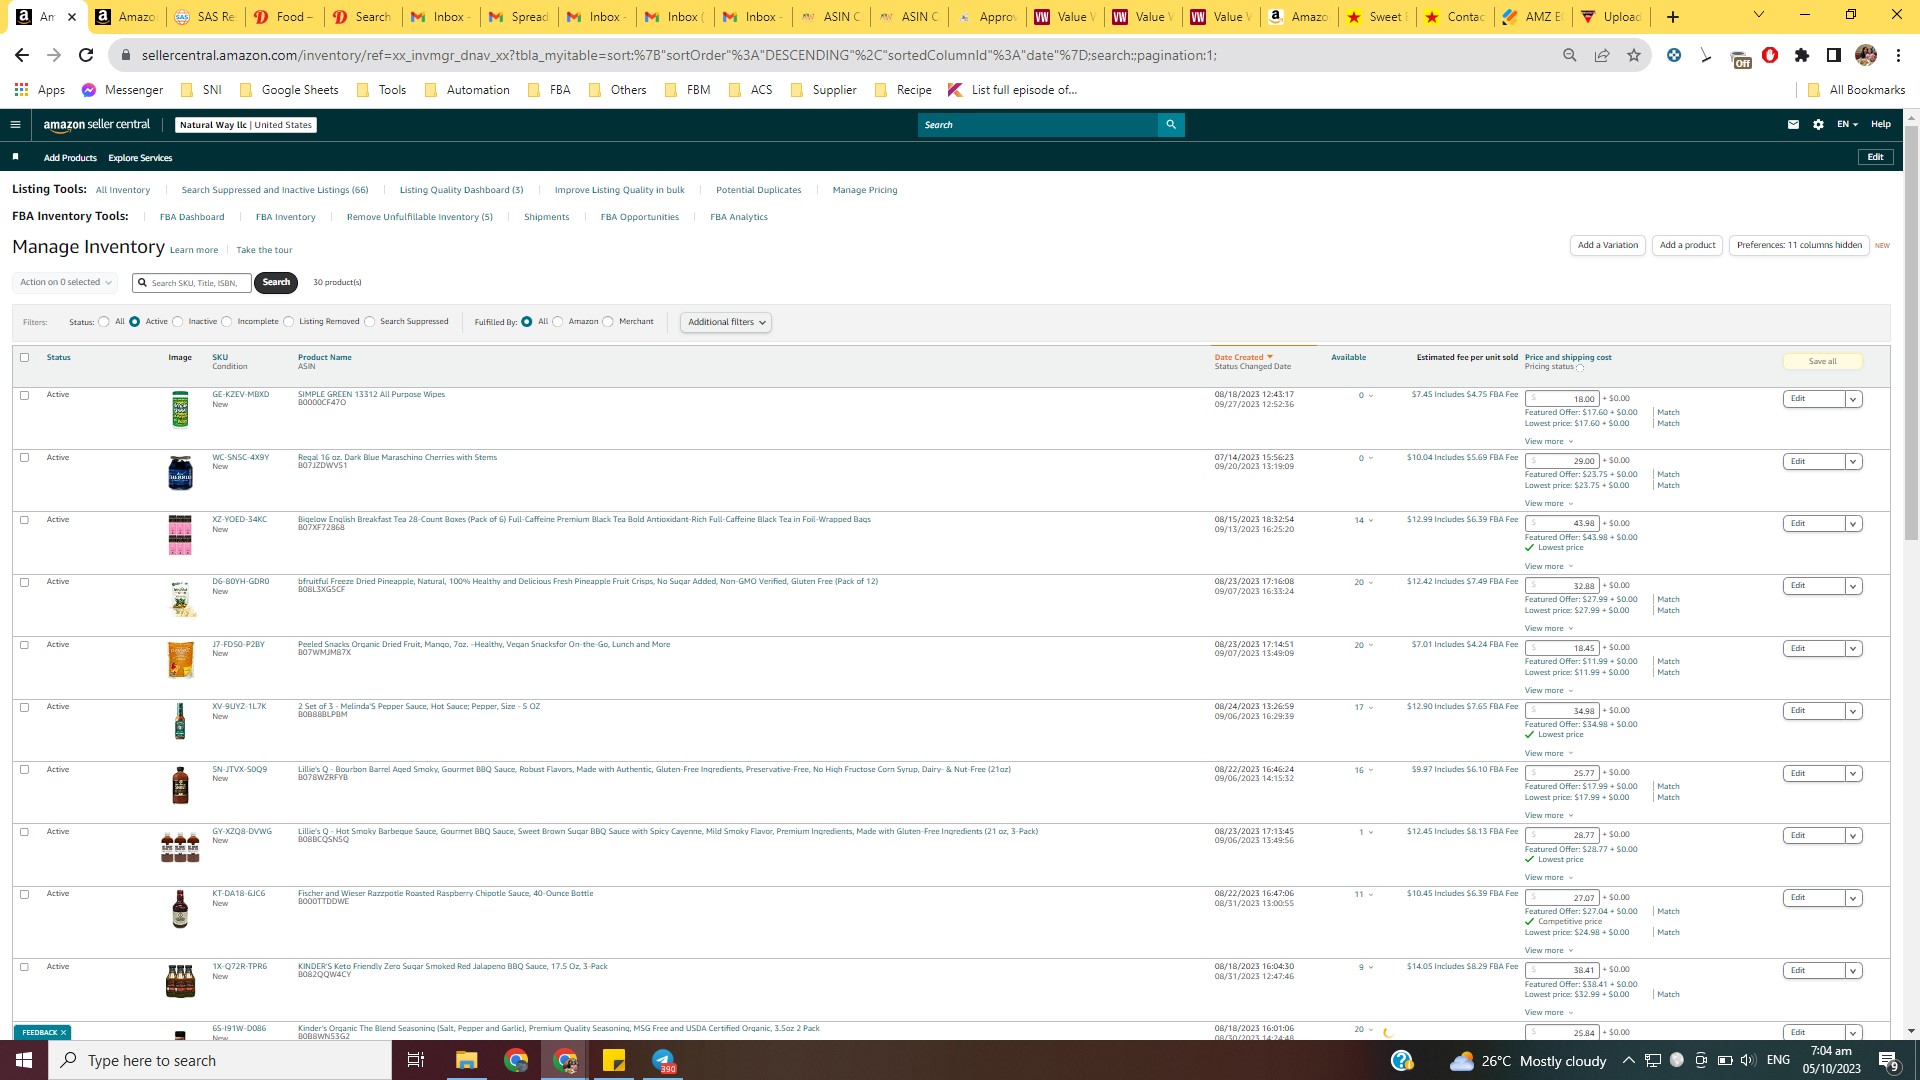
Task: Expand View more for Regal Maraschino Cherries
Action: [x=1548, y=503]
